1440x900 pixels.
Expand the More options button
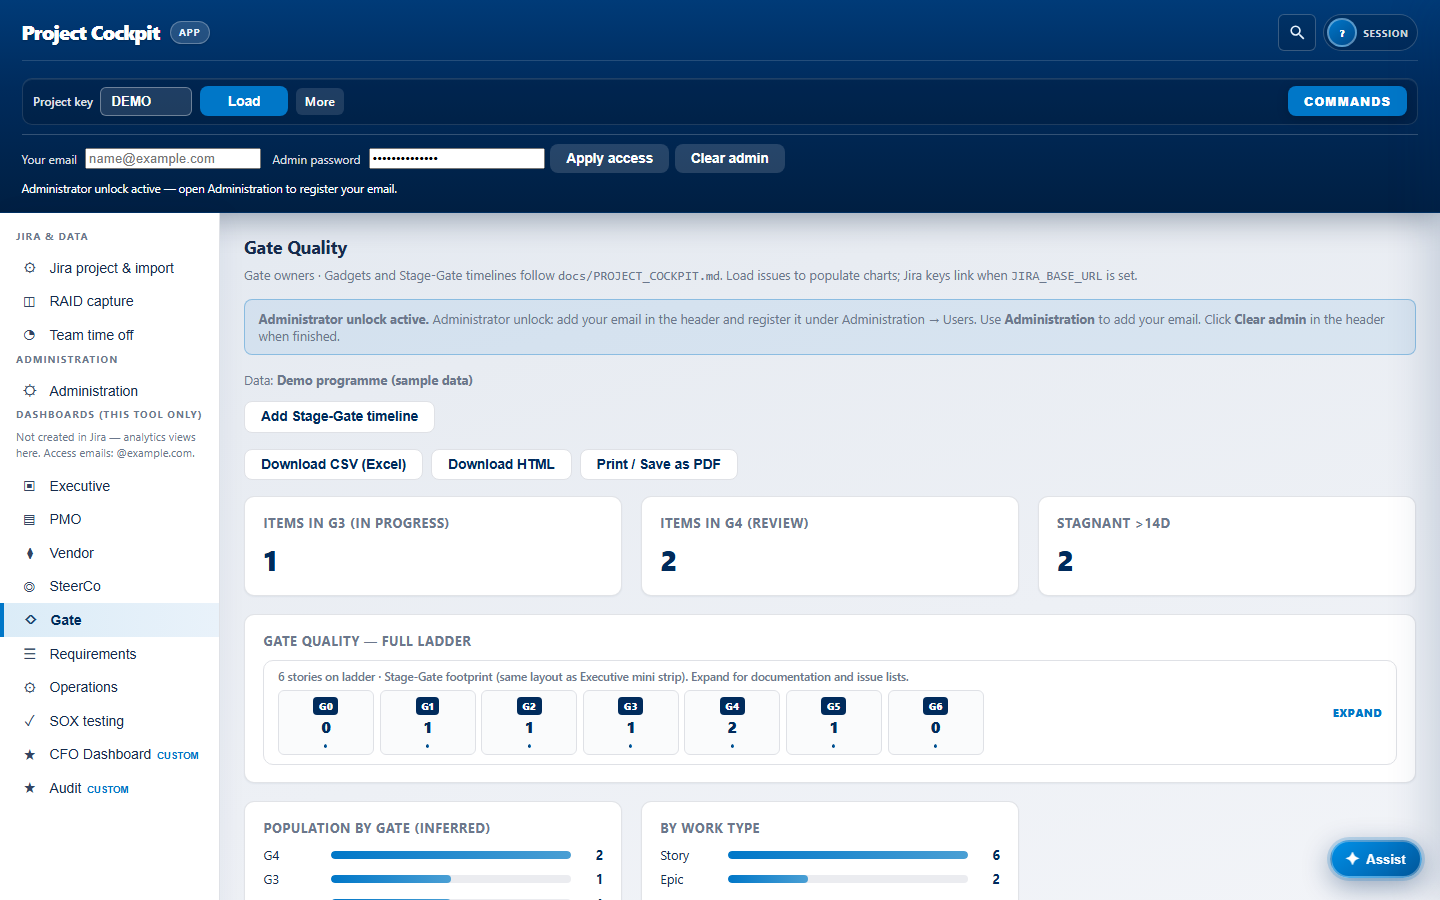[x=320, y=102]
